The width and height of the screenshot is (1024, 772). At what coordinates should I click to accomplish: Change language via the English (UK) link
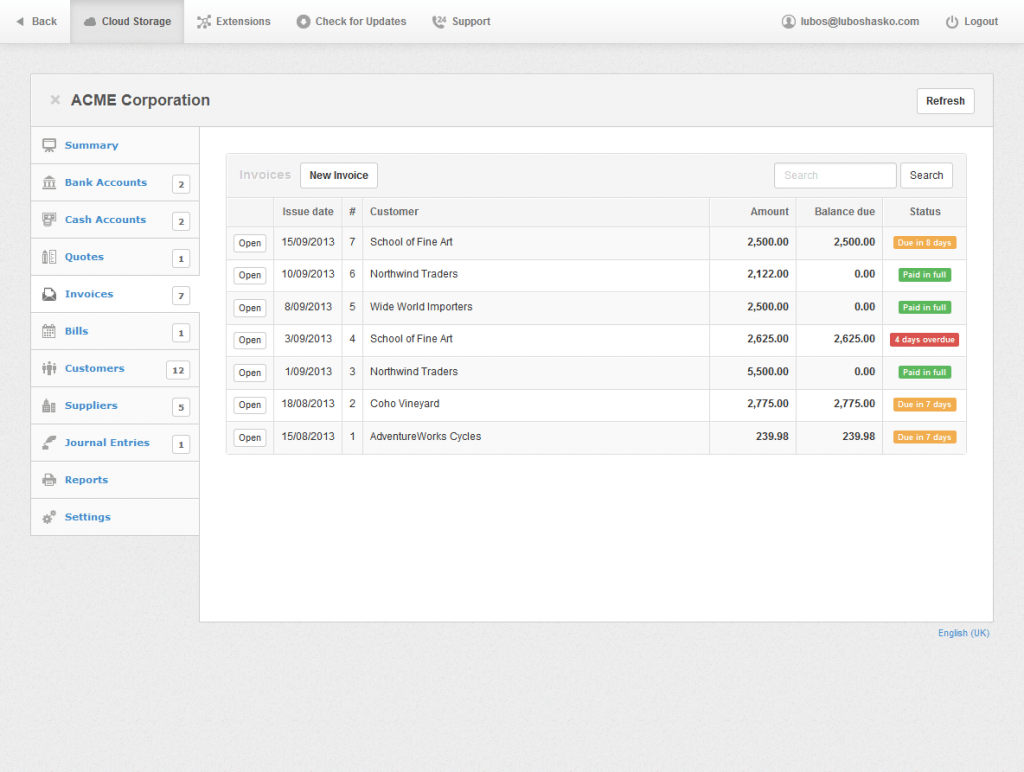[962, 632]
